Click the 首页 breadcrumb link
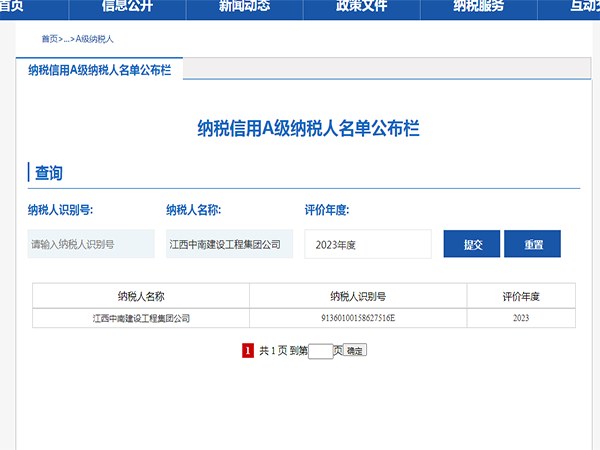The image size is (600, 450). pyautogui.click(x=49, y=39)
